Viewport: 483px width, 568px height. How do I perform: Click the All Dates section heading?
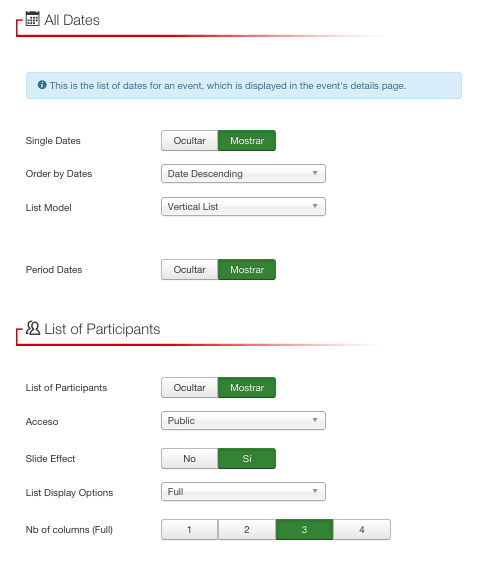point(72,20)
